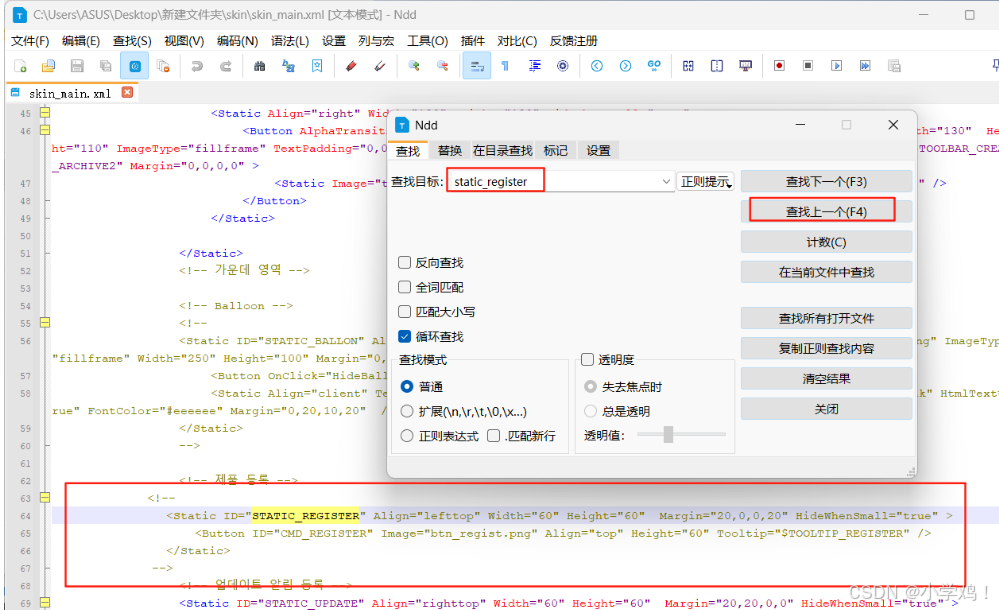Click the left circle arrow navigation icon
The height and width of the screenshot is (610, 999).
[x=597, y=66]
